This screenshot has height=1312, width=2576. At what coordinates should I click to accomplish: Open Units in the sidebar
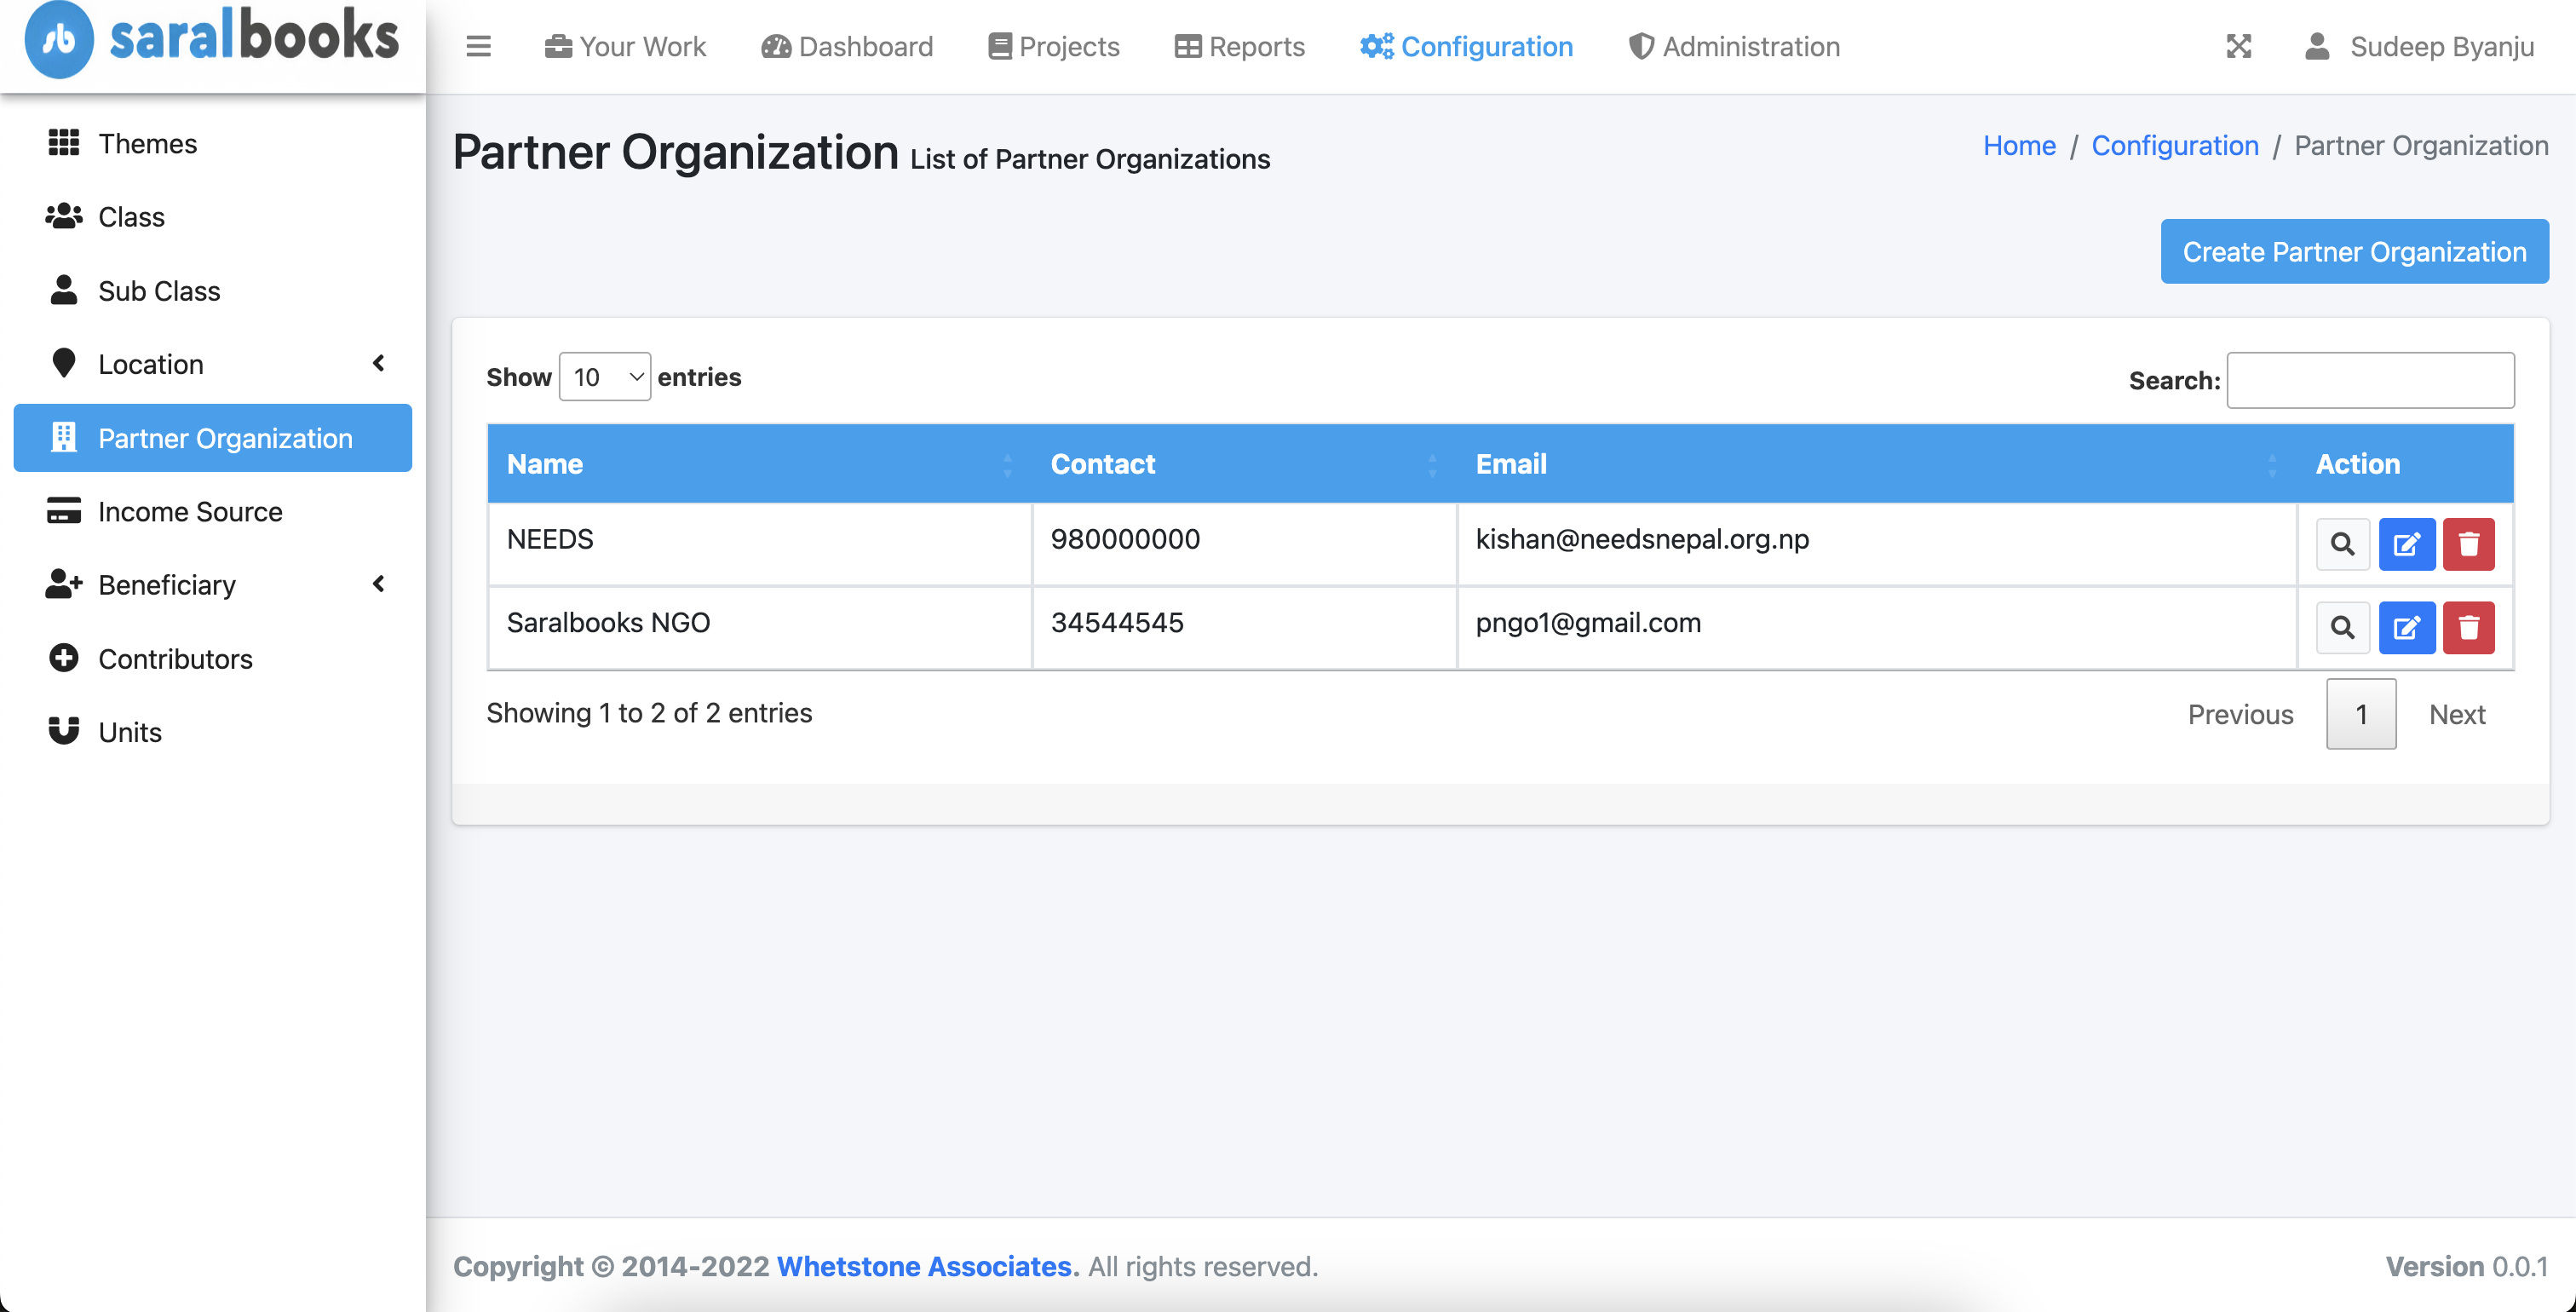tap(213, 732)
